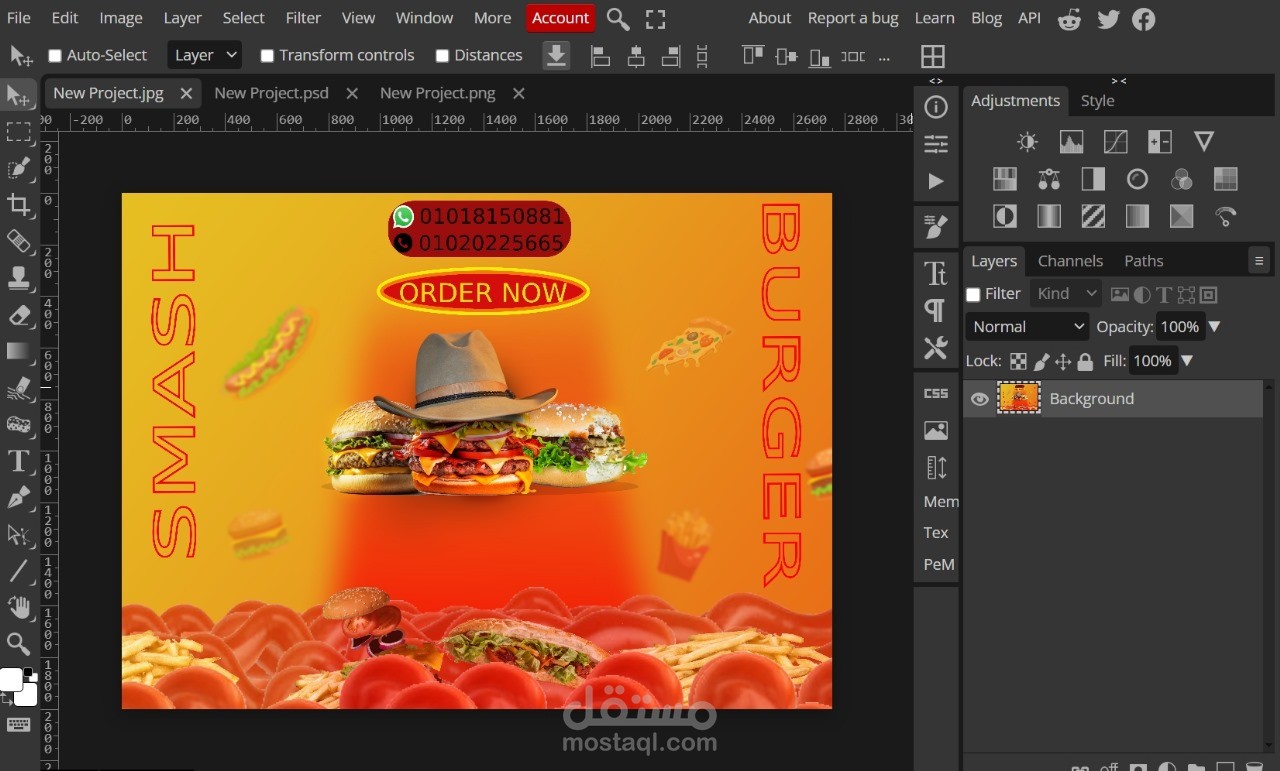
Task: Toggle lock all padlock
Action: pyautogui.click(x=1085, y=362)
